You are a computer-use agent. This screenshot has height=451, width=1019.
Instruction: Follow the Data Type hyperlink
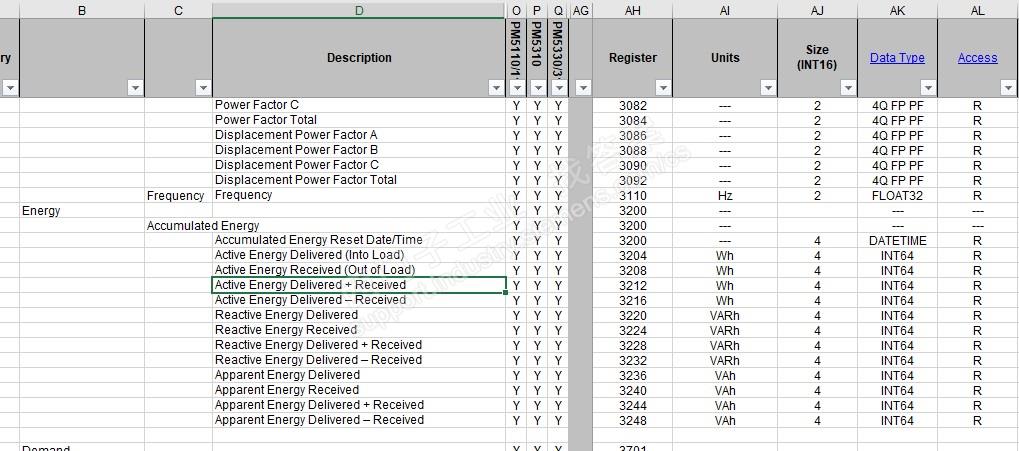pos(897,58)
